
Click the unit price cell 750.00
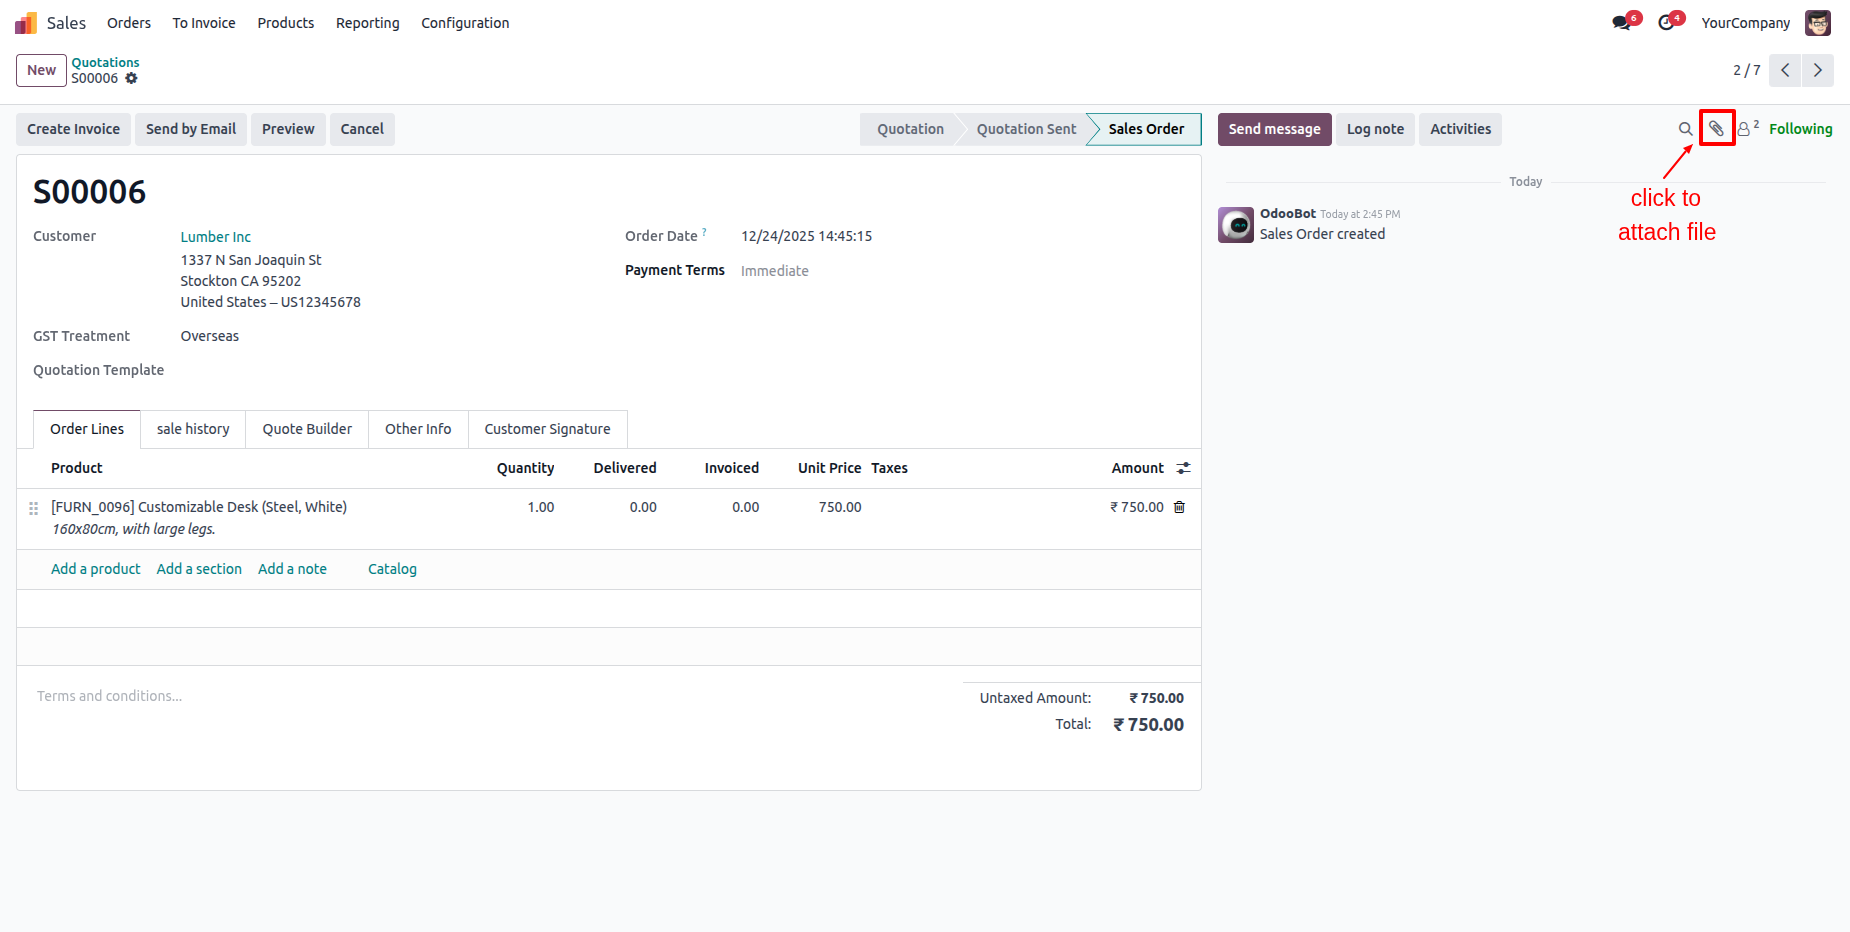[x=840, y=507]
